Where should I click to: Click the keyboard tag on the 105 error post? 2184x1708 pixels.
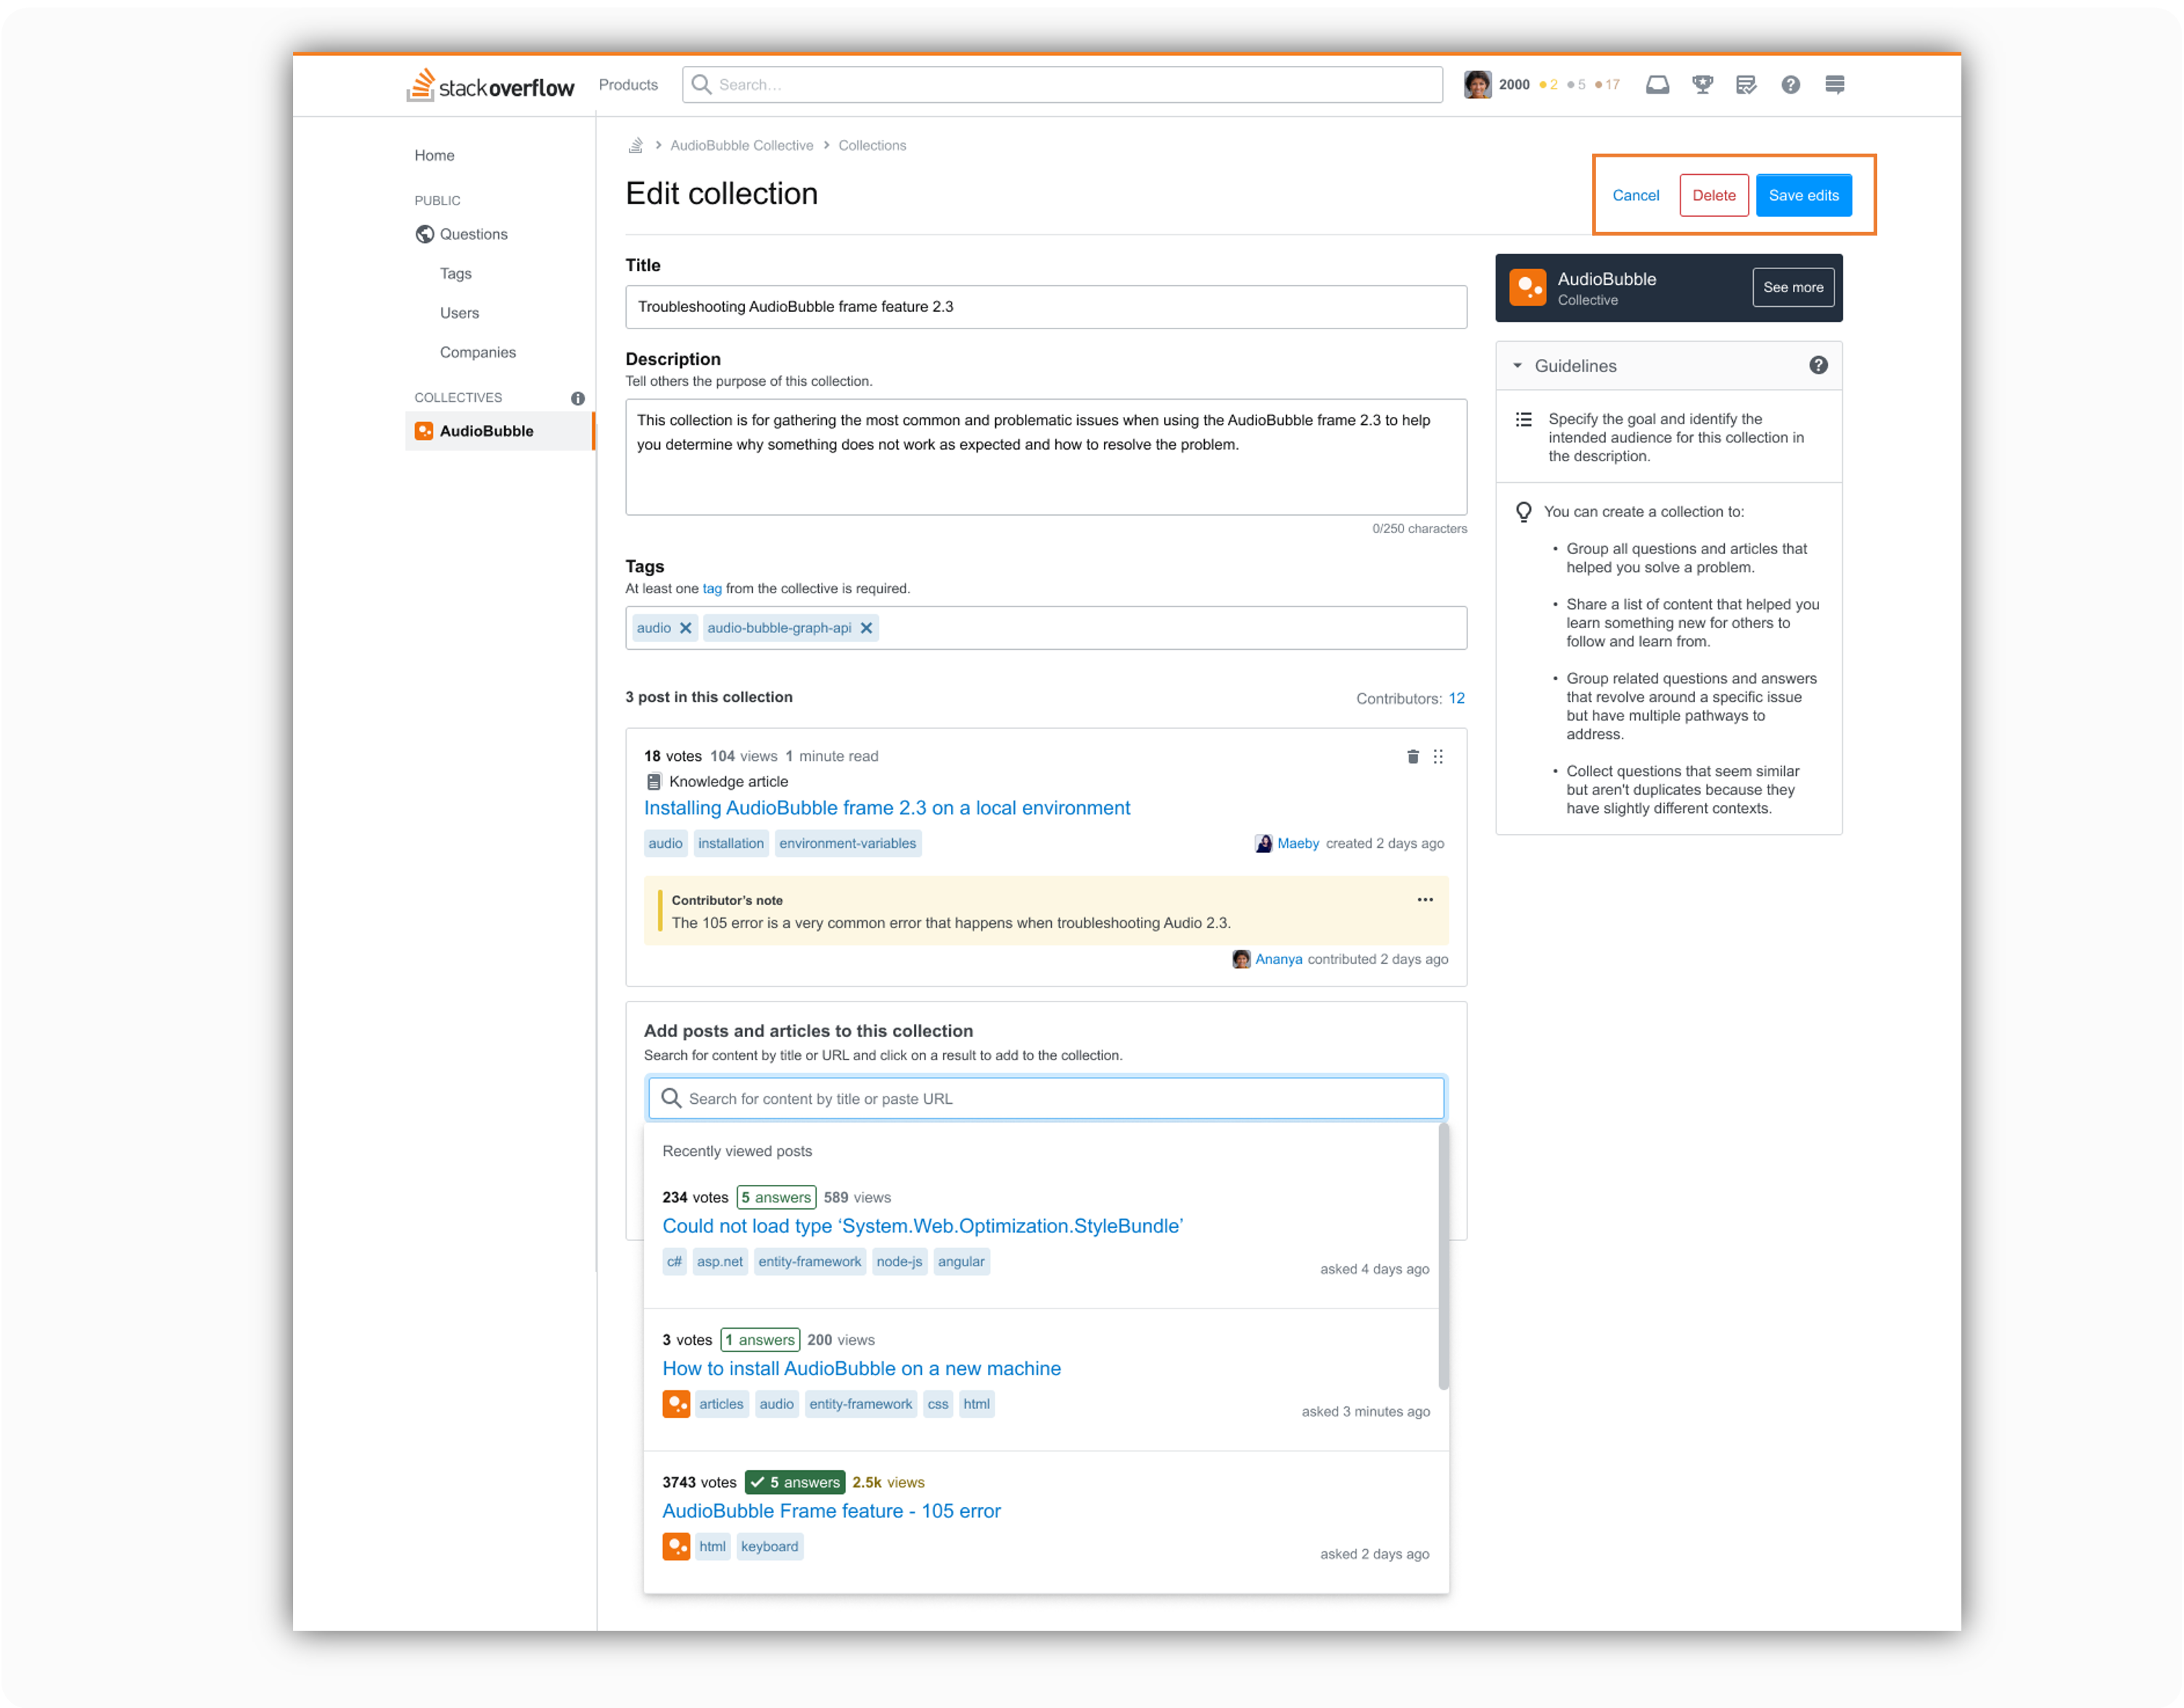pos(769,1546)
